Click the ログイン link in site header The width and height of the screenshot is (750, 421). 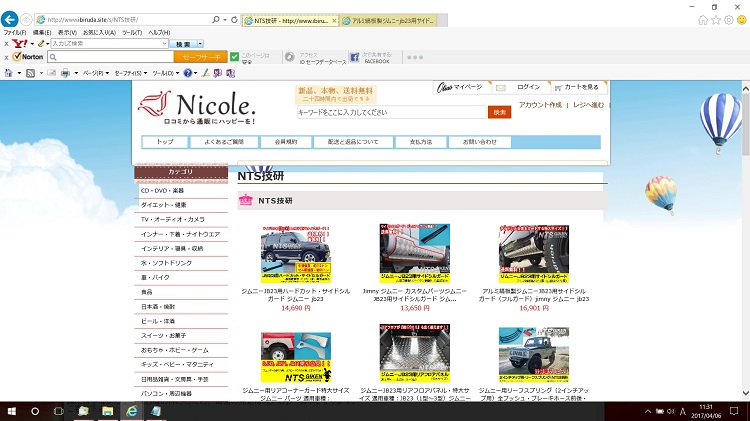click(528, 88)
